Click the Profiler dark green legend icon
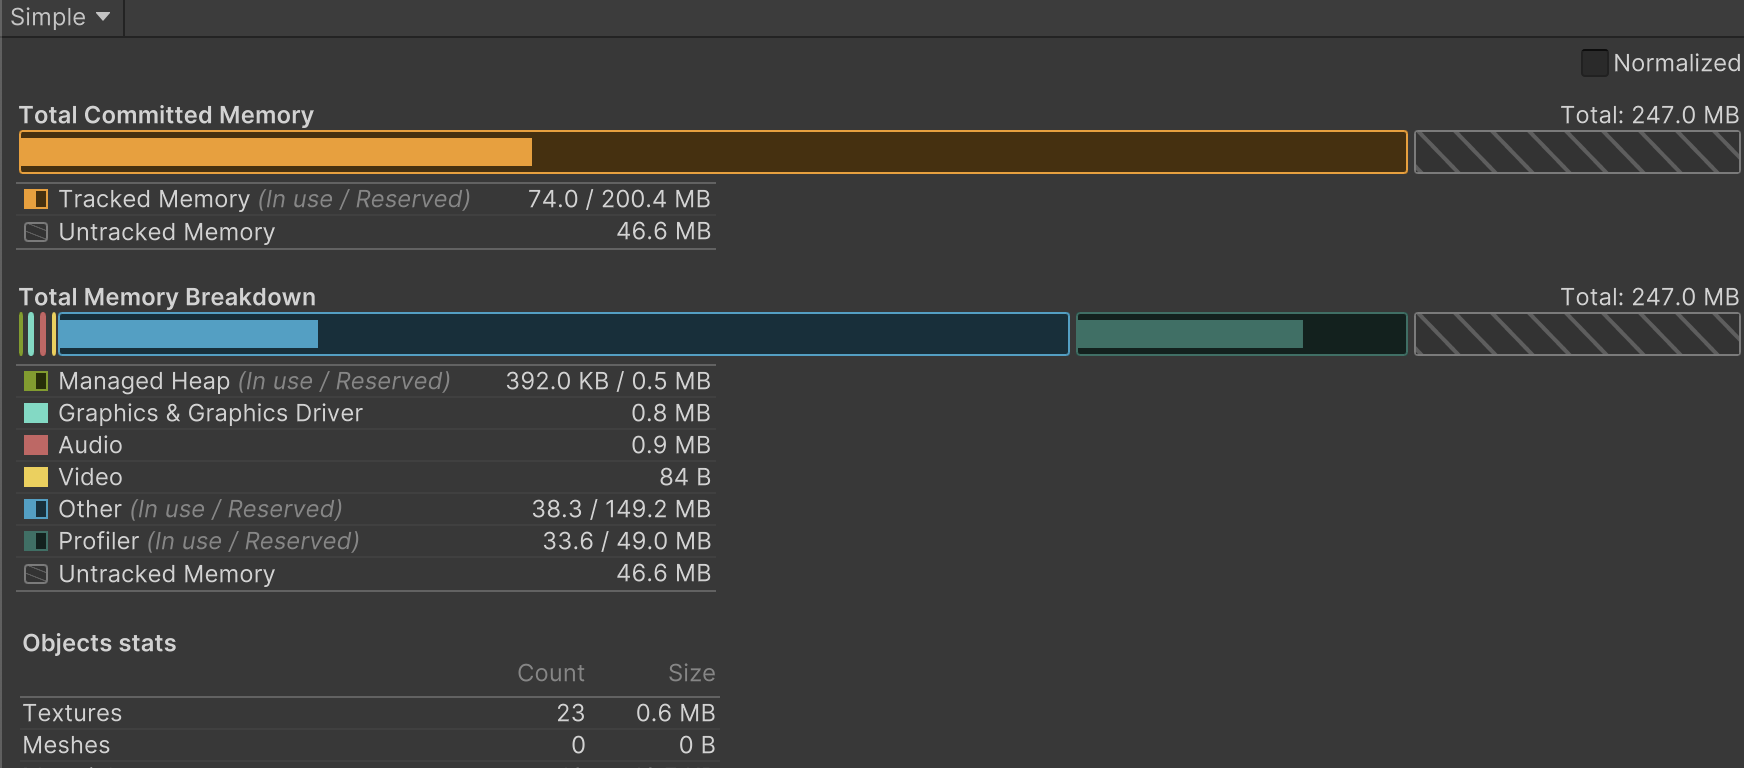1744x768 pixels. 36,541
